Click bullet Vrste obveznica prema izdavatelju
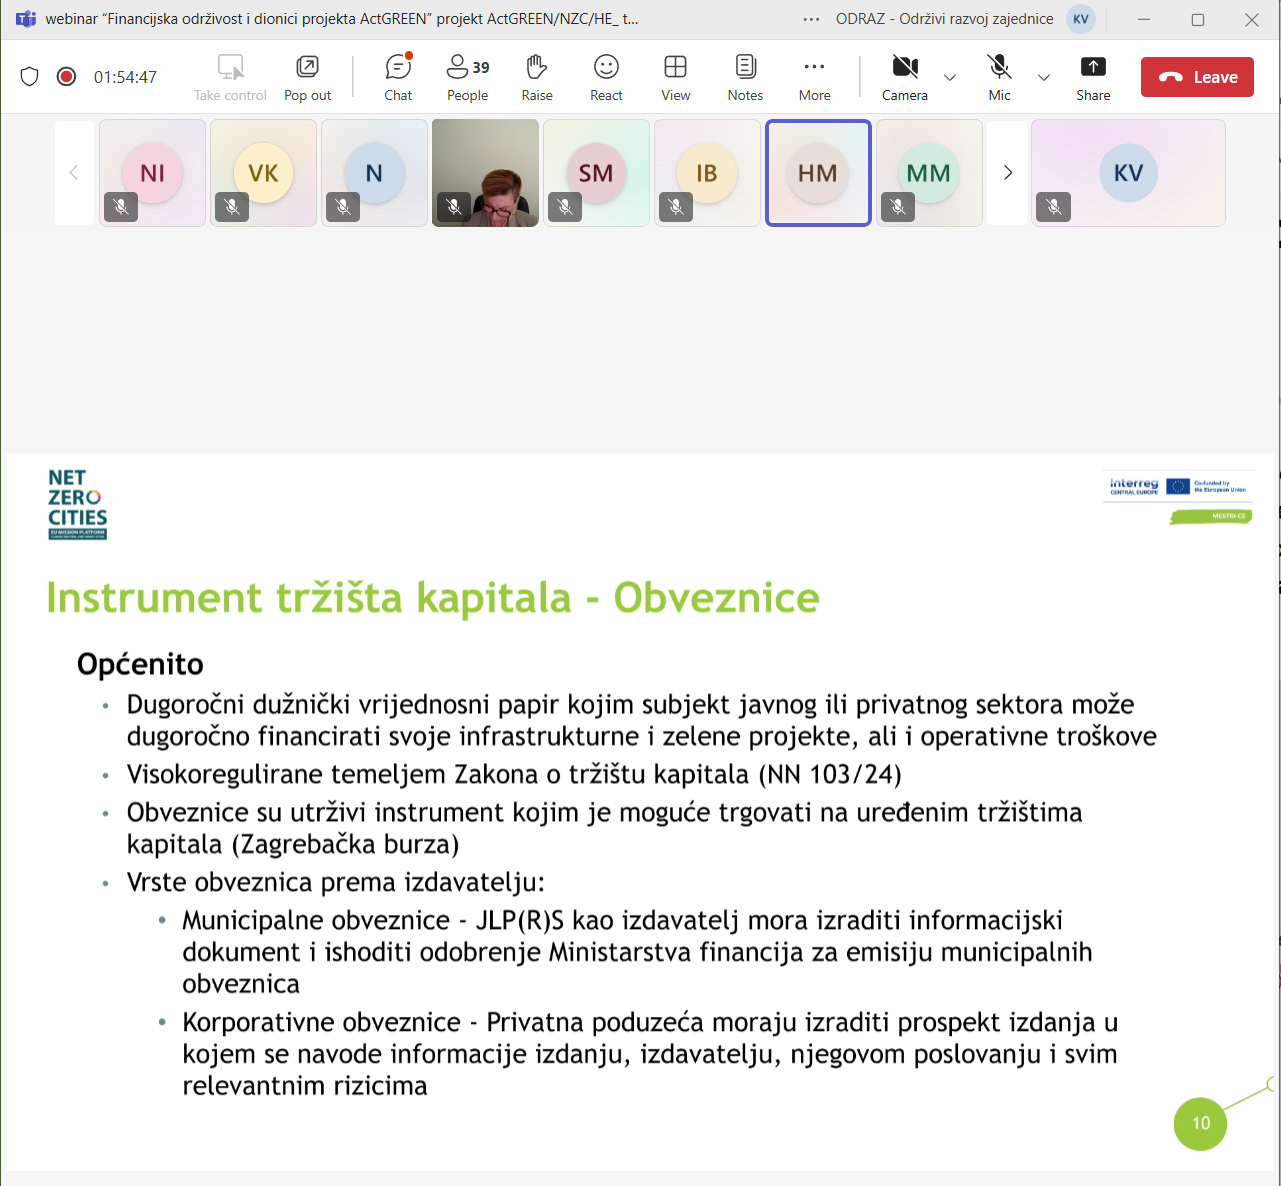 click(x=335, y=882)
